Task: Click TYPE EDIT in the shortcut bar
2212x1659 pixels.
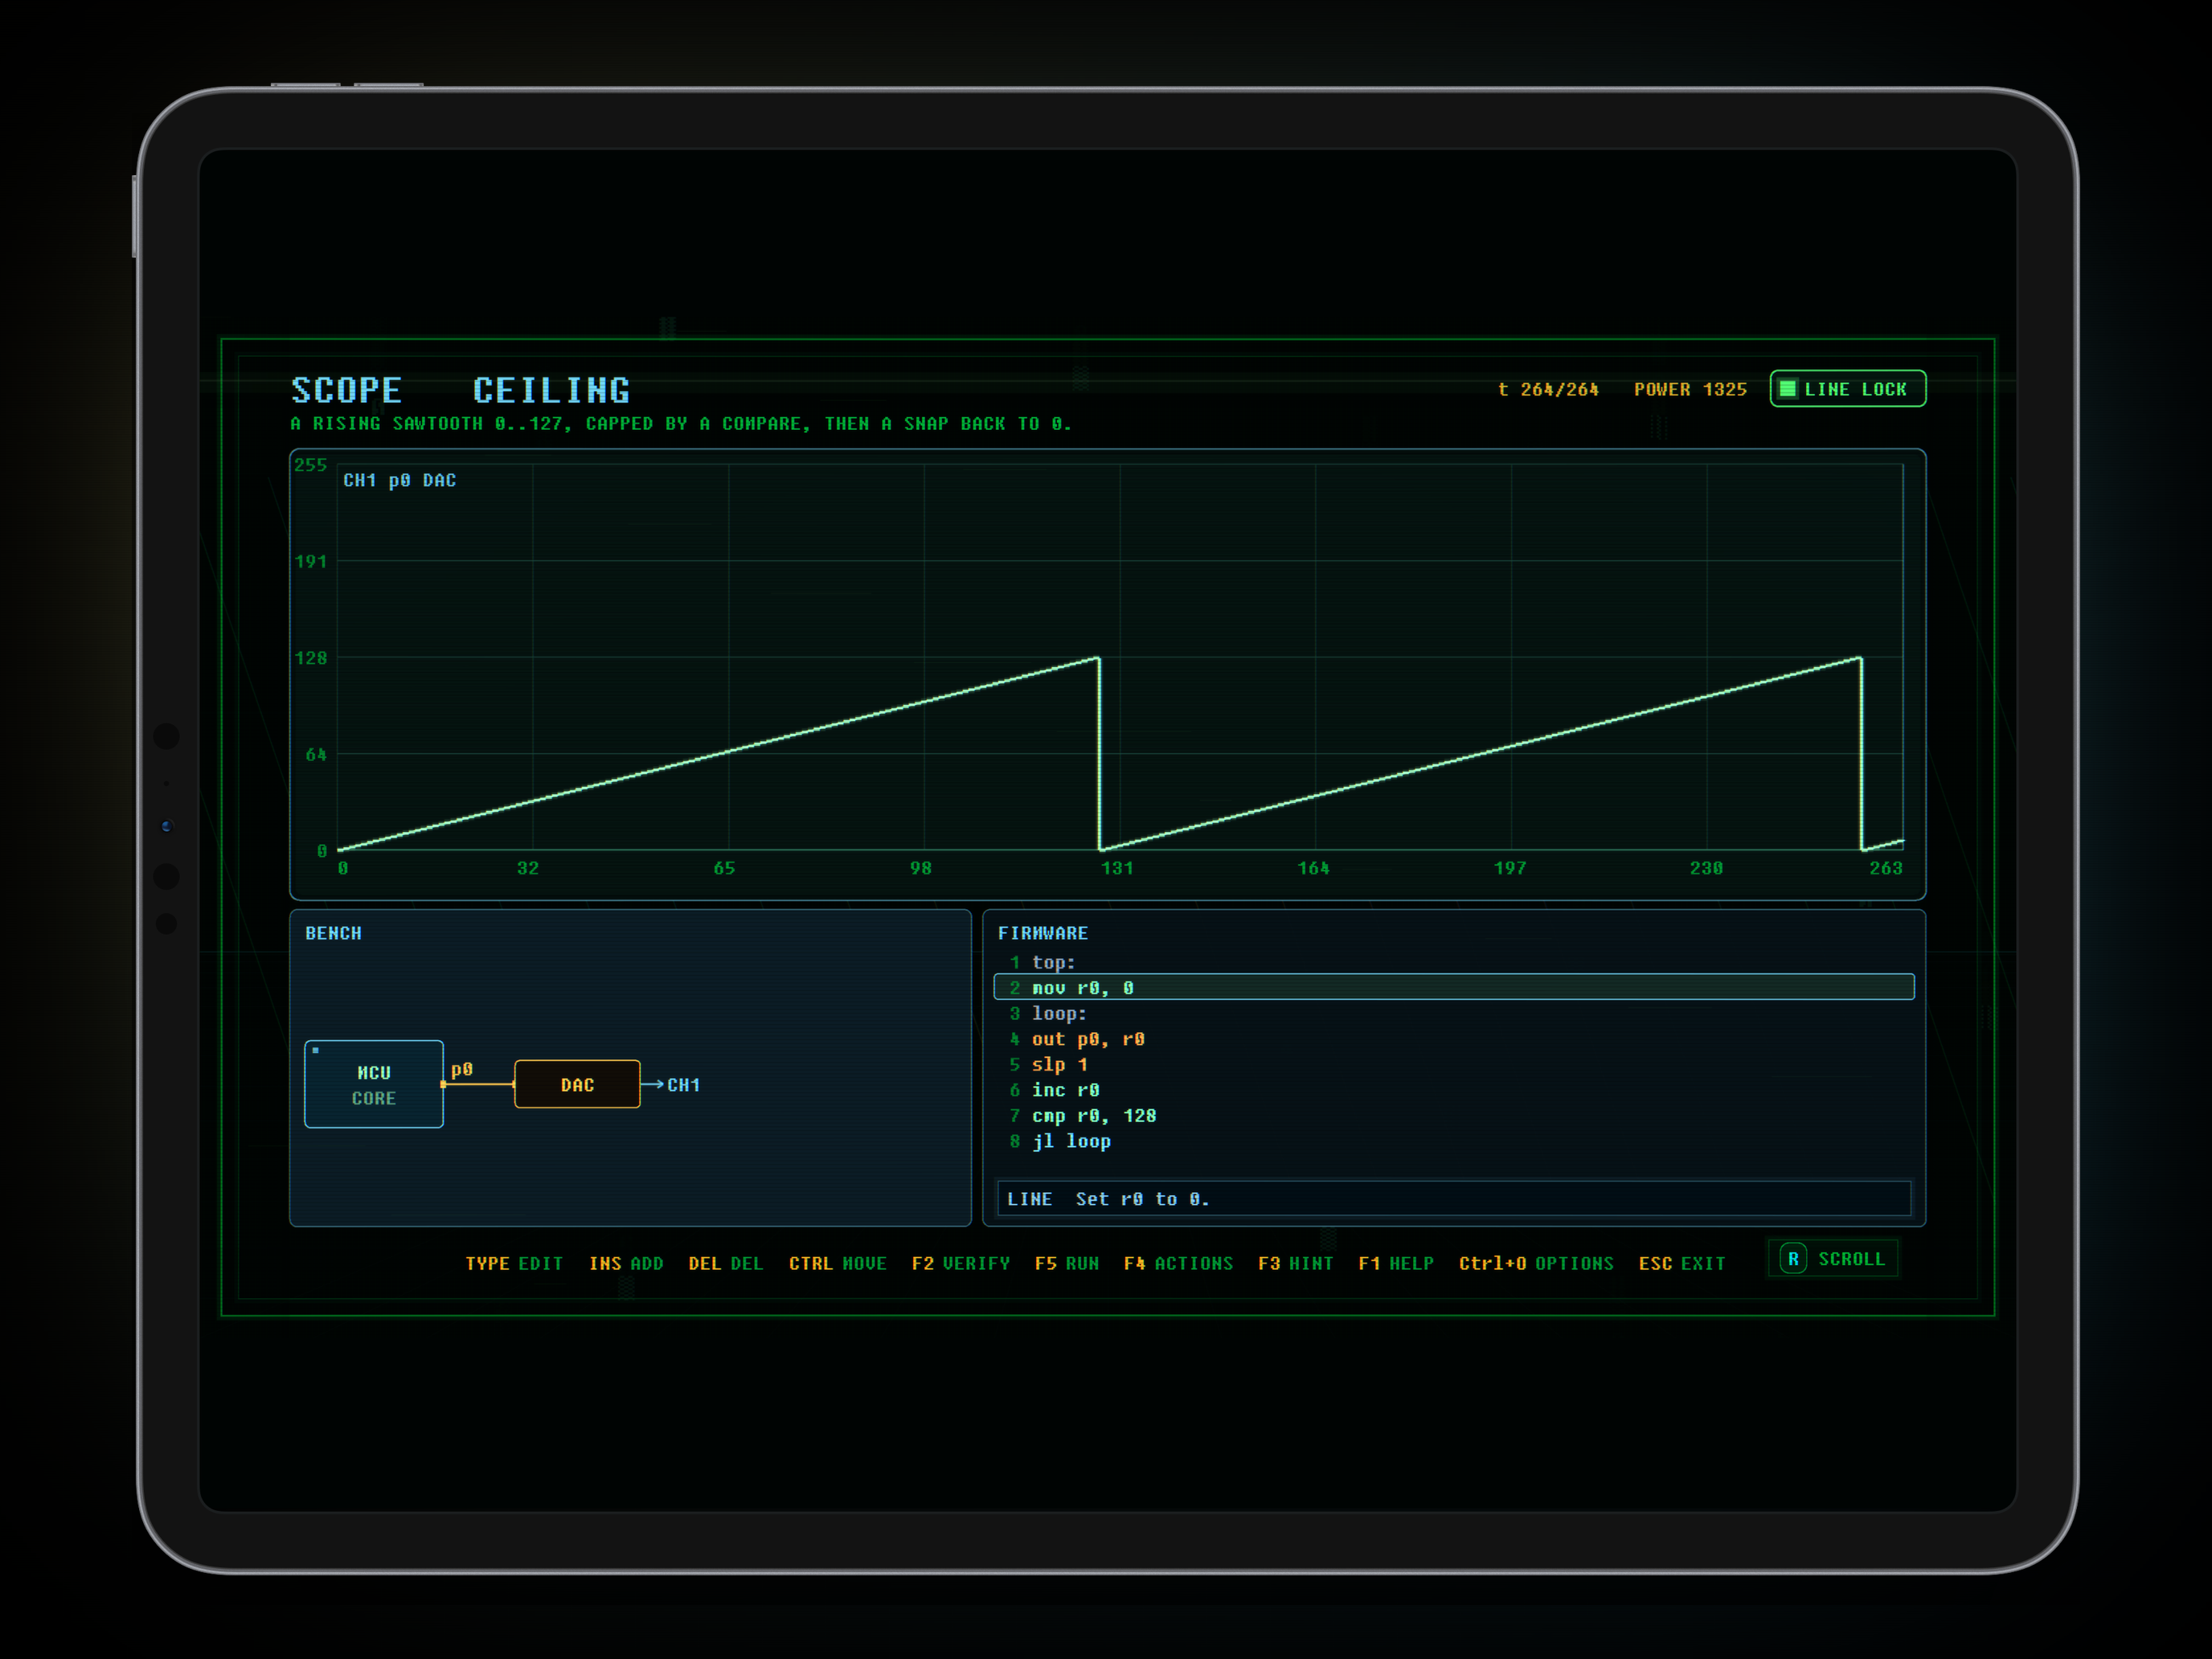Action: click(x=514, y=1263)
